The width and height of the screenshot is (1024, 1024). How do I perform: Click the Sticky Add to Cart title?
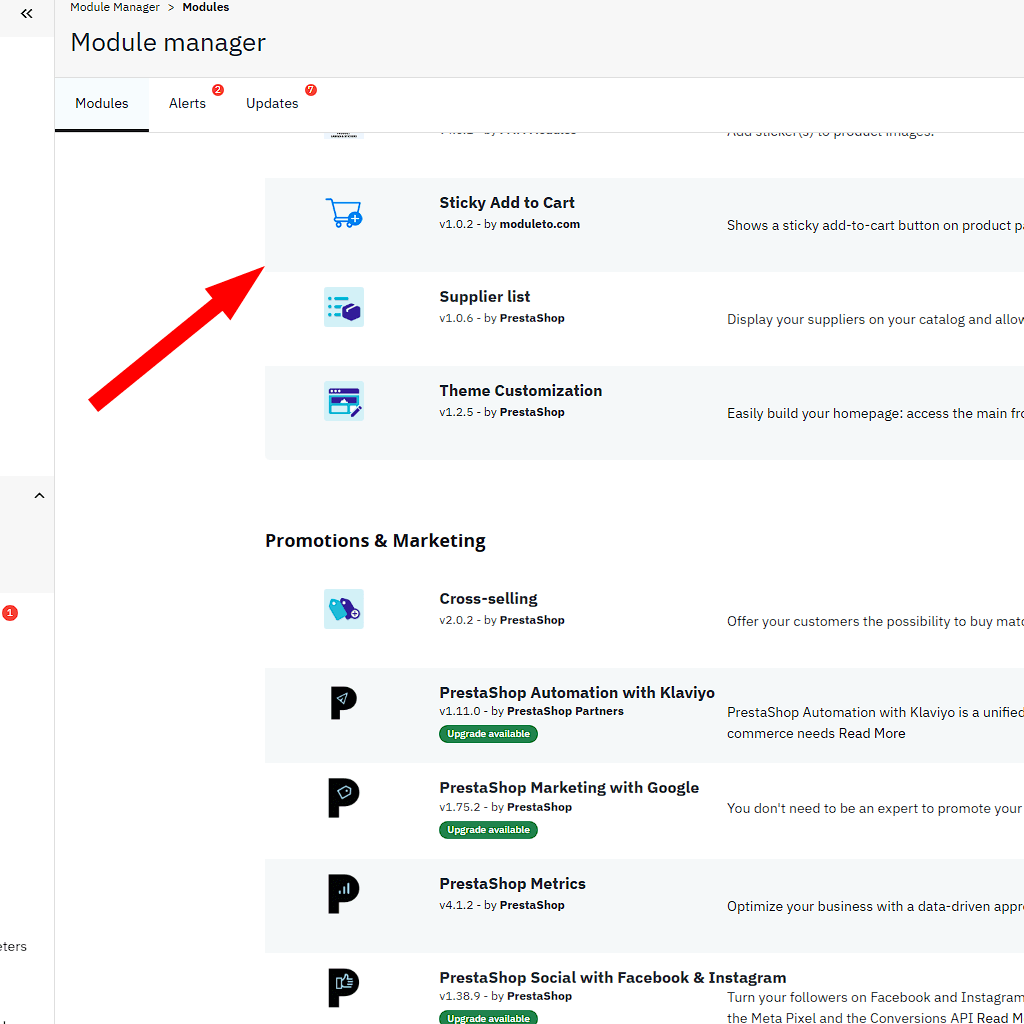pos(507,203)
